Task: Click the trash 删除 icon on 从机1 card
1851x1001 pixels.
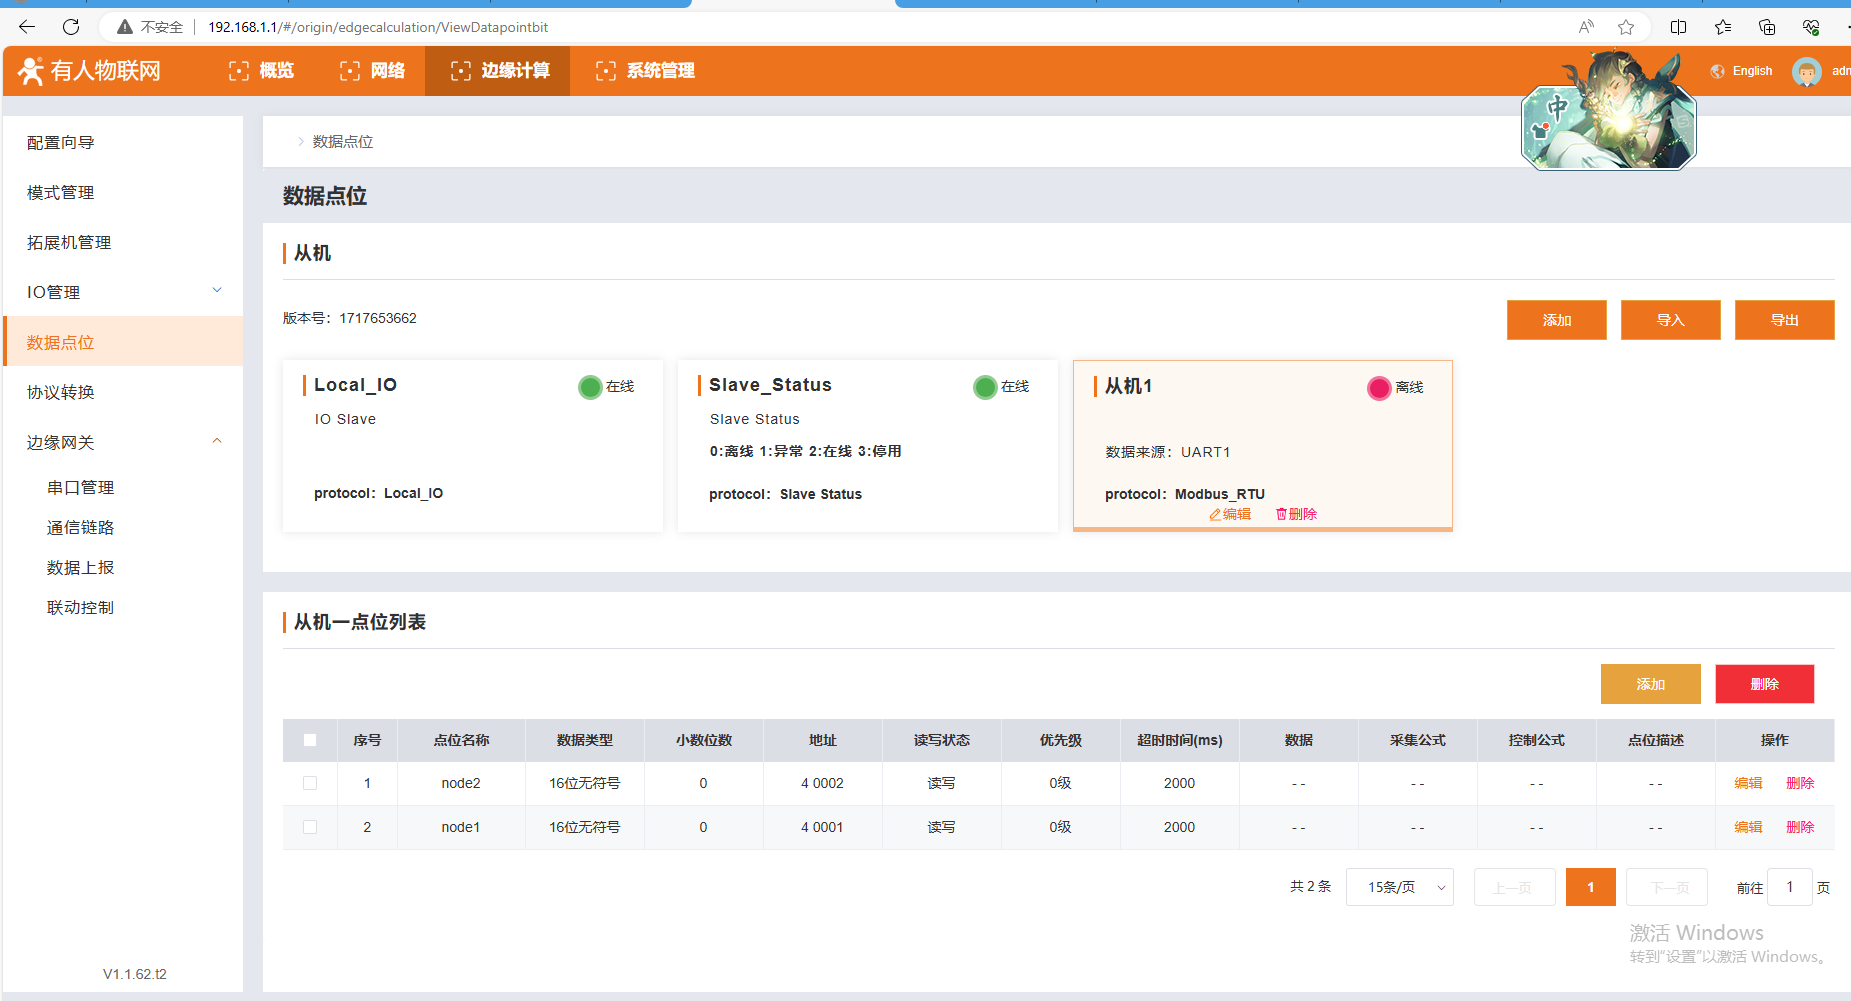Action: click(x=1281, y=514)
